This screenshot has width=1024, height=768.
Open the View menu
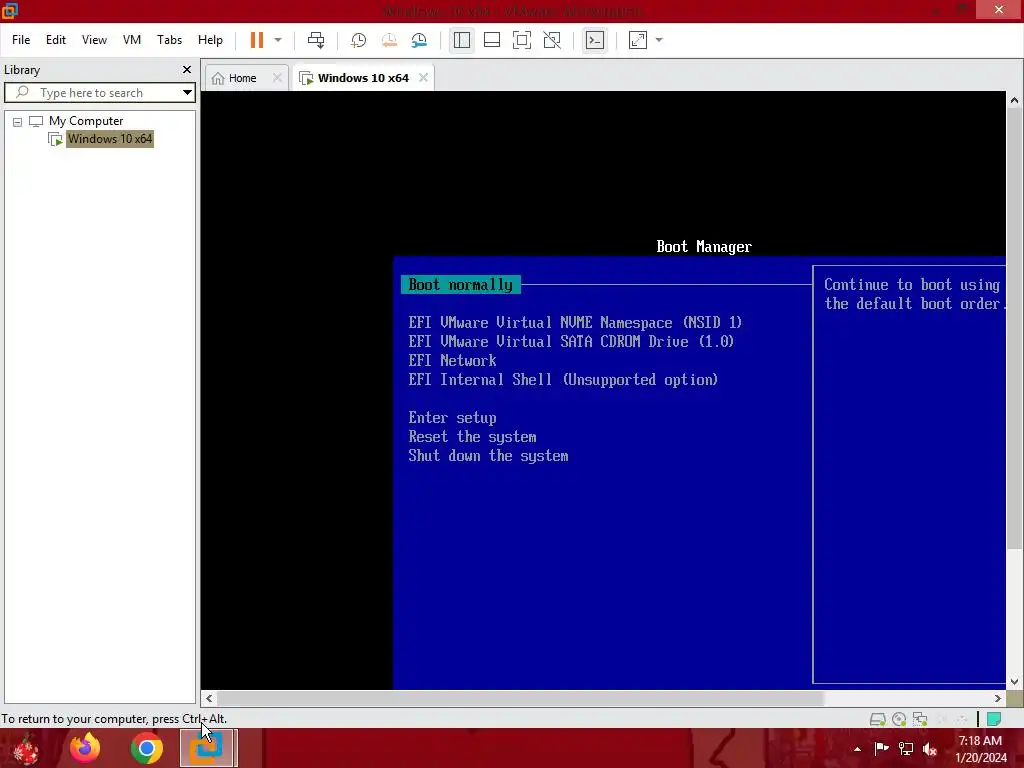94,40
